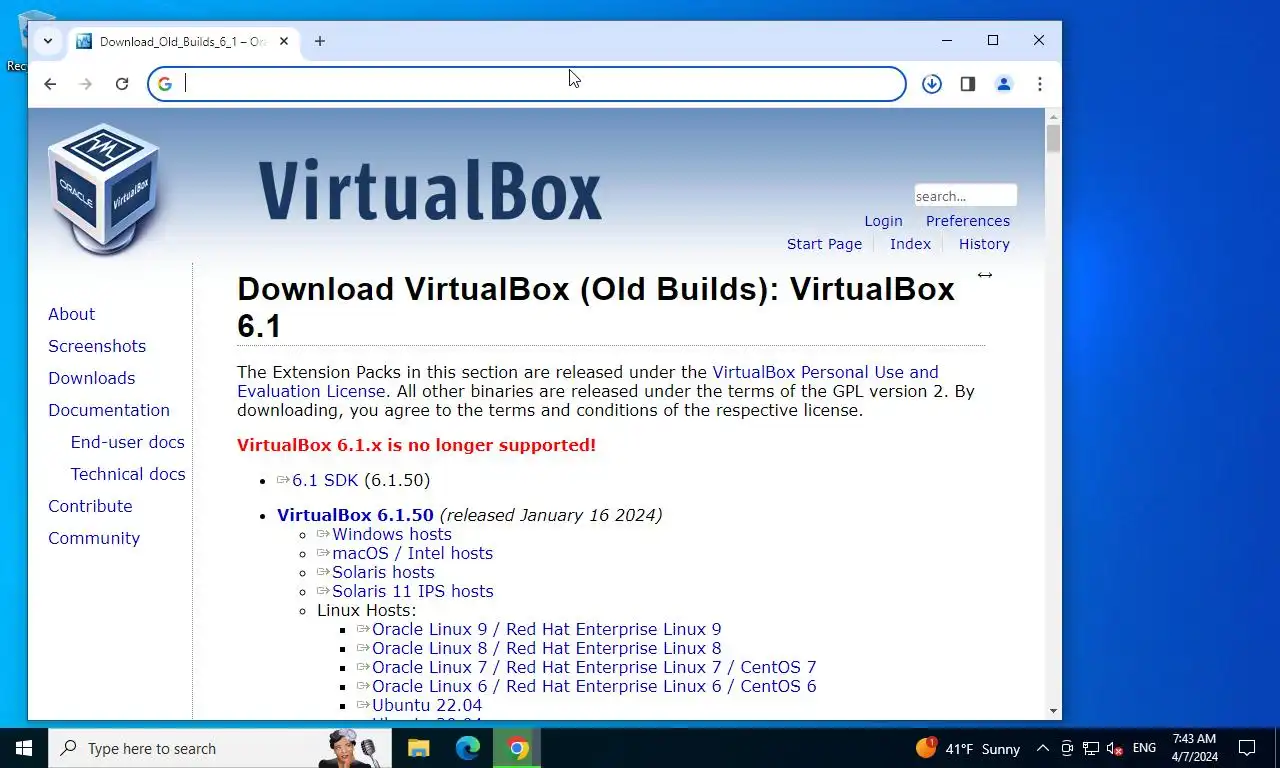Open Documentation in the sidebar
The height and width of the screenshot is (768, 1280).
tap(109, 410)
